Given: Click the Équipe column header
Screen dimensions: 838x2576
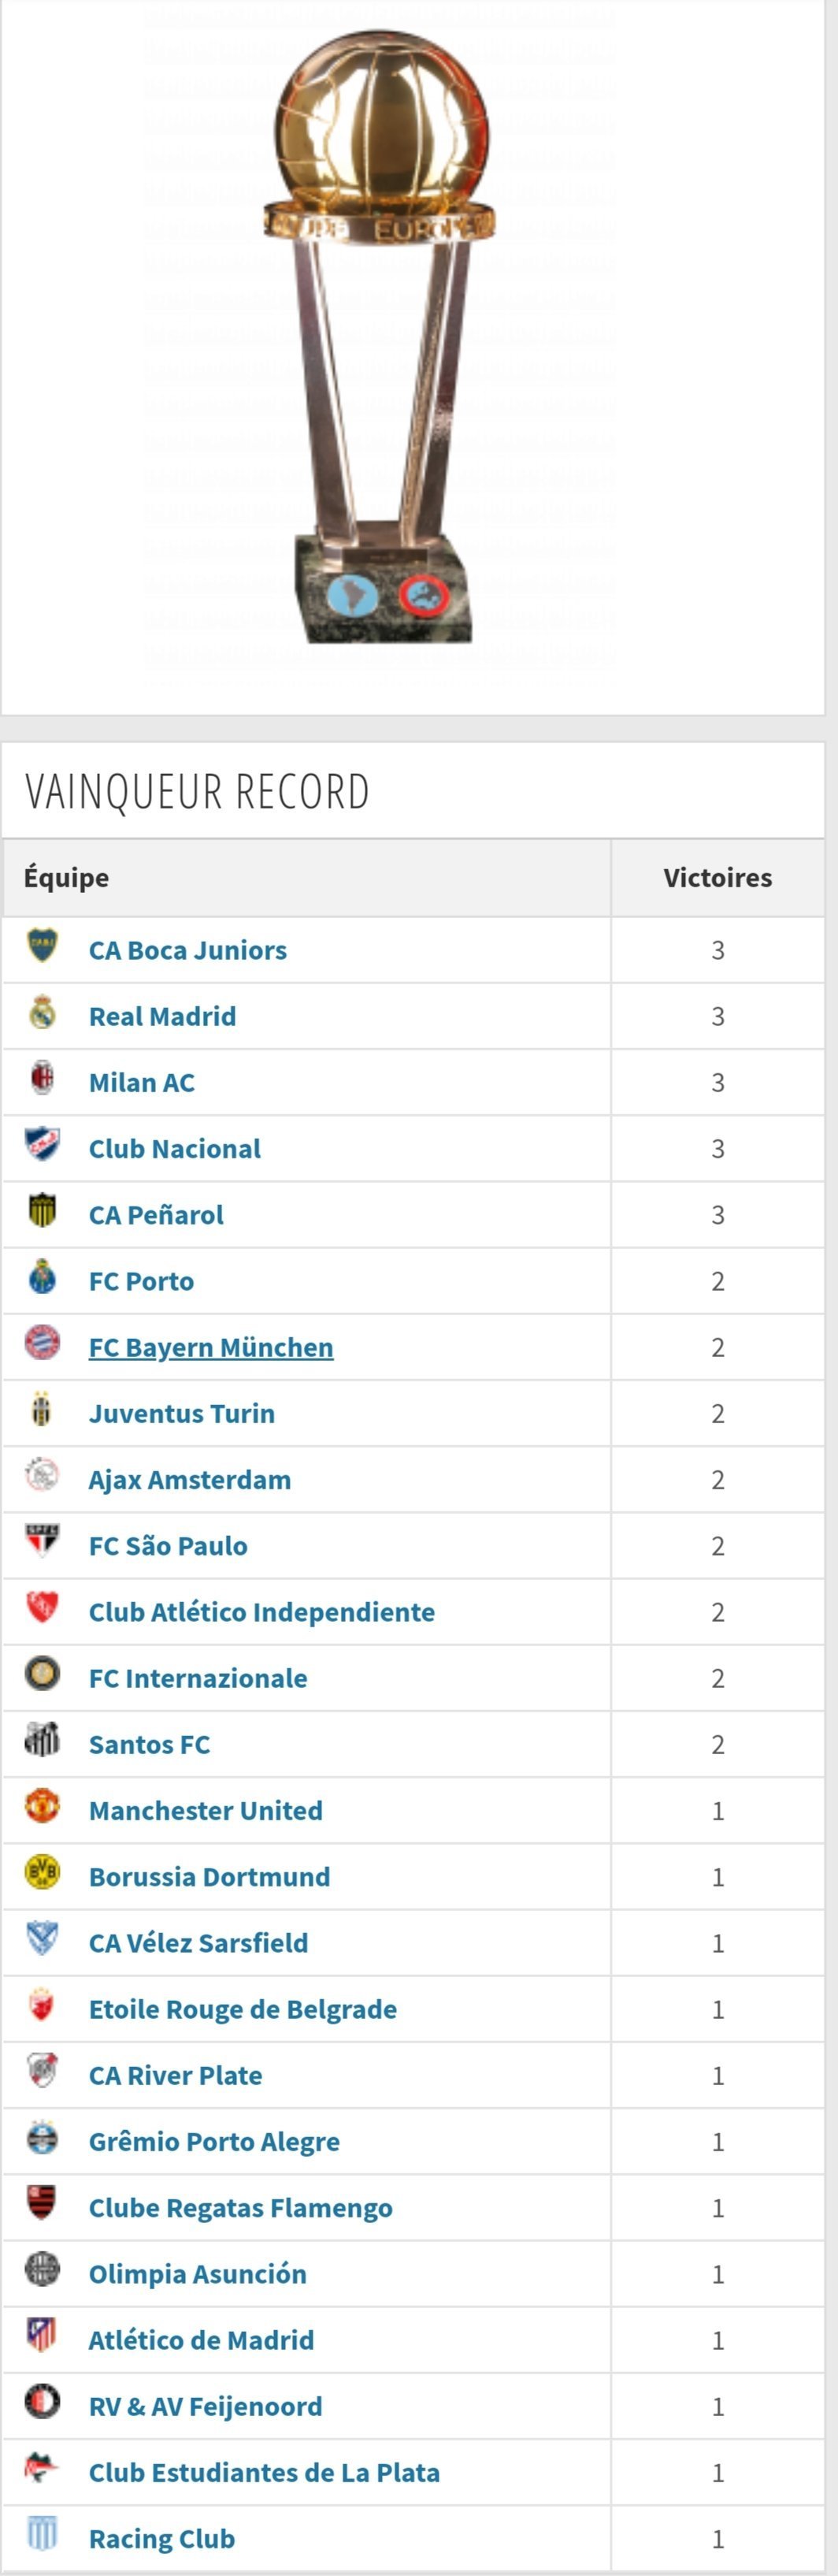Looking at the screenshot, I should pyautogui.click(x=66, y=878).
